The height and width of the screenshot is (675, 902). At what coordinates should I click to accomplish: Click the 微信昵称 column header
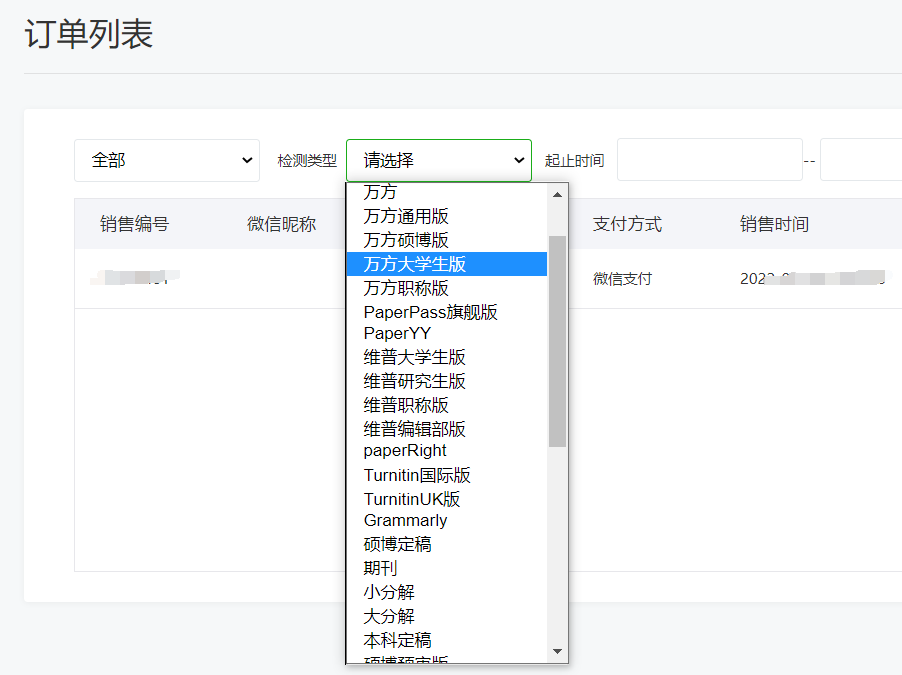click(282, 224)
